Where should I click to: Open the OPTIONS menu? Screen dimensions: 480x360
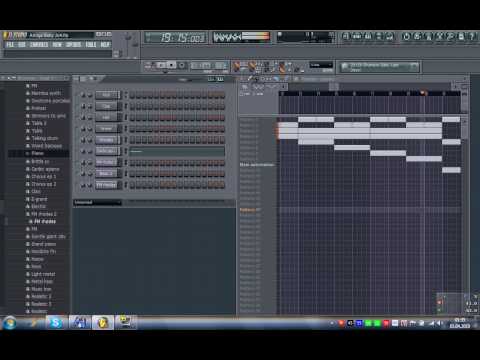tap(73, 45)
